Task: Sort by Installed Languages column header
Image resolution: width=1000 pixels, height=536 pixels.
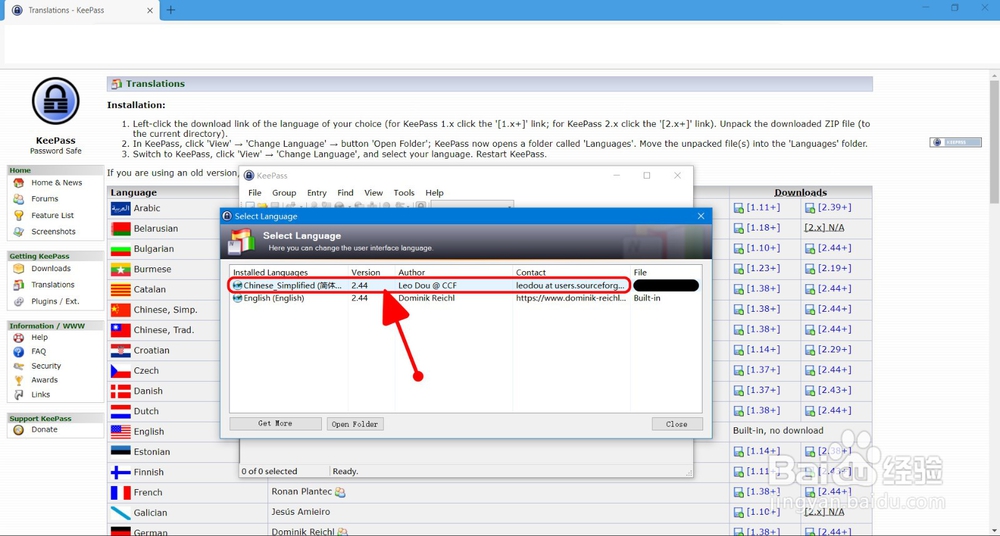Action: [x=289, y=272]
